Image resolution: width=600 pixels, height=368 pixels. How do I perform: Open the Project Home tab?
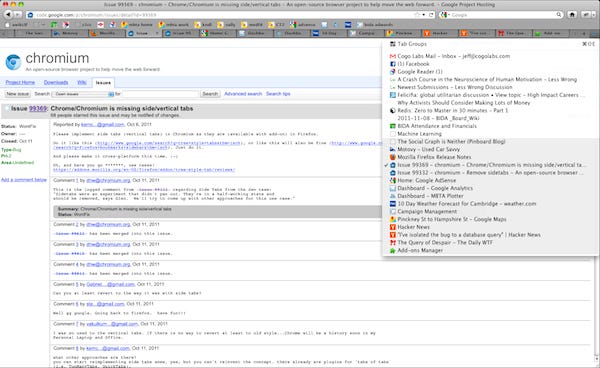point(20,82)
